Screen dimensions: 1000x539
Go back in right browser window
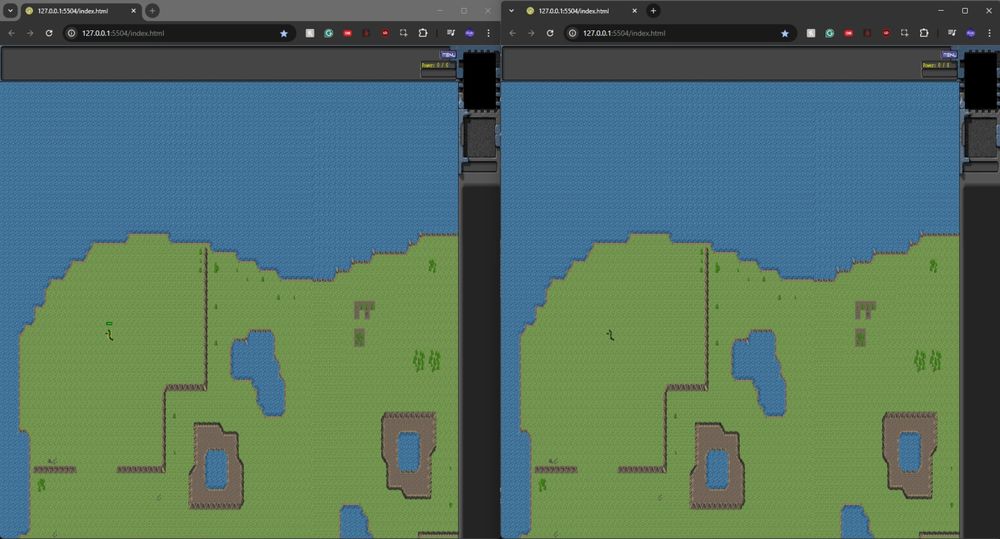coord(513,33)
